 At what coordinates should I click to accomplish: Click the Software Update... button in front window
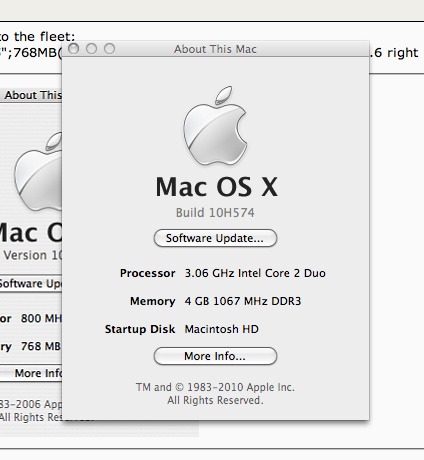click(215, 238)
